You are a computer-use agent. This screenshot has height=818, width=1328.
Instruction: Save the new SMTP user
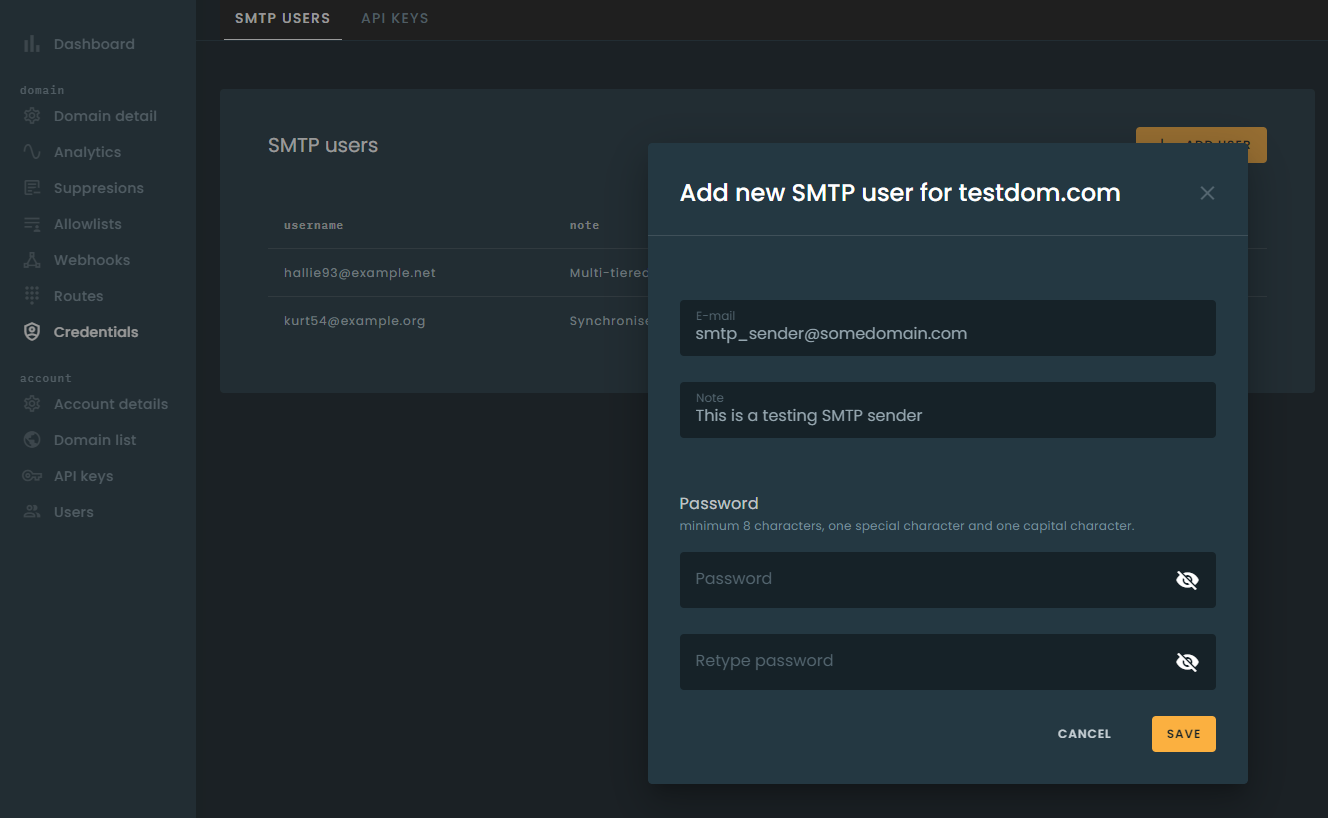(1183, 733)
